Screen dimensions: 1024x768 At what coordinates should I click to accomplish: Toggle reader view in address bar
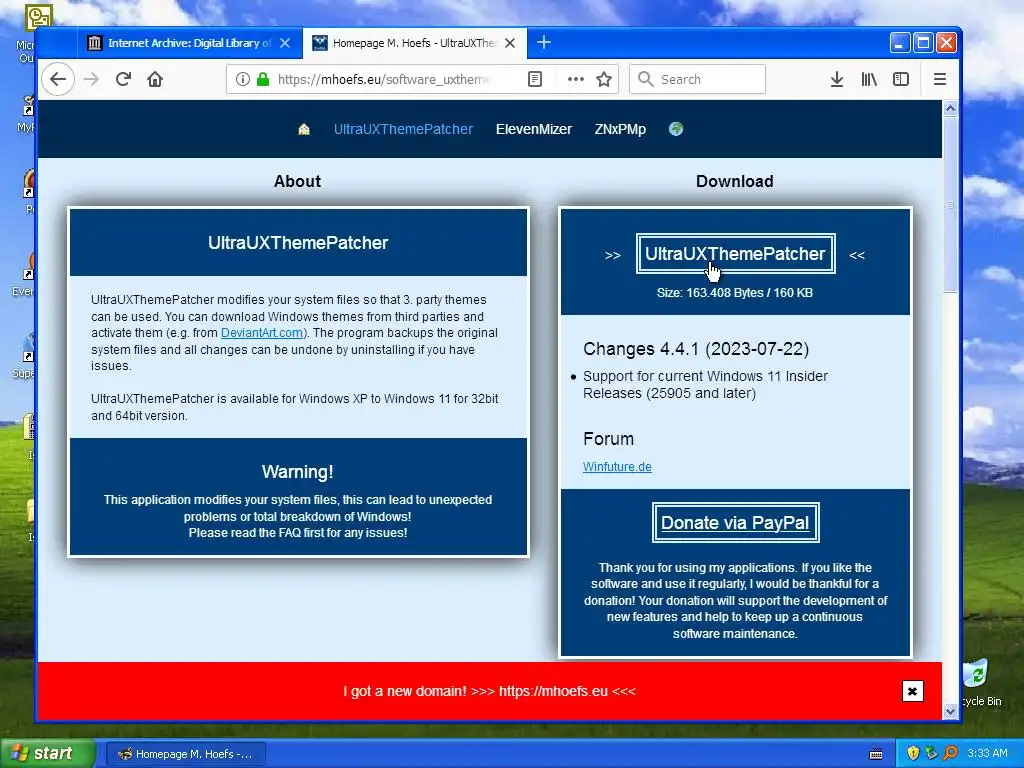pyautogui.click(x=535, y=80)
